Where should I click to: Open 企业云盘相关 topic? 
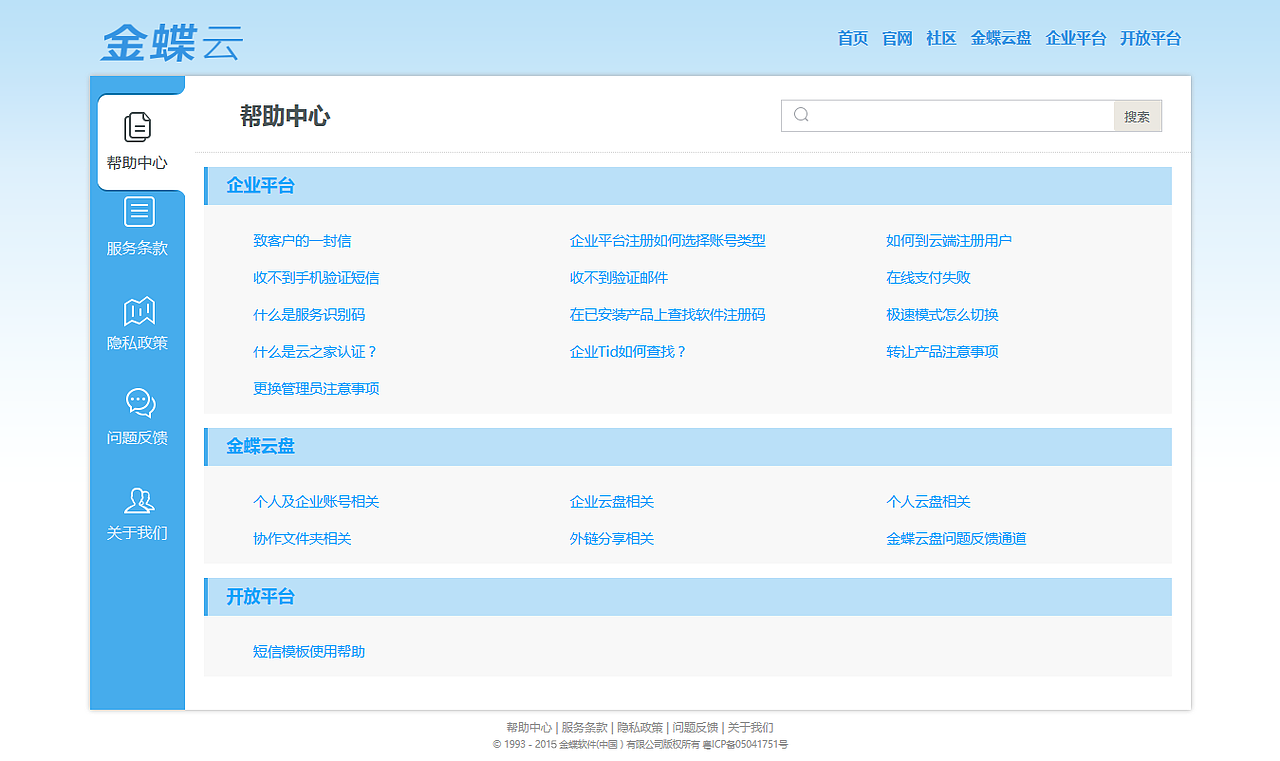click(x=612, y=502)
